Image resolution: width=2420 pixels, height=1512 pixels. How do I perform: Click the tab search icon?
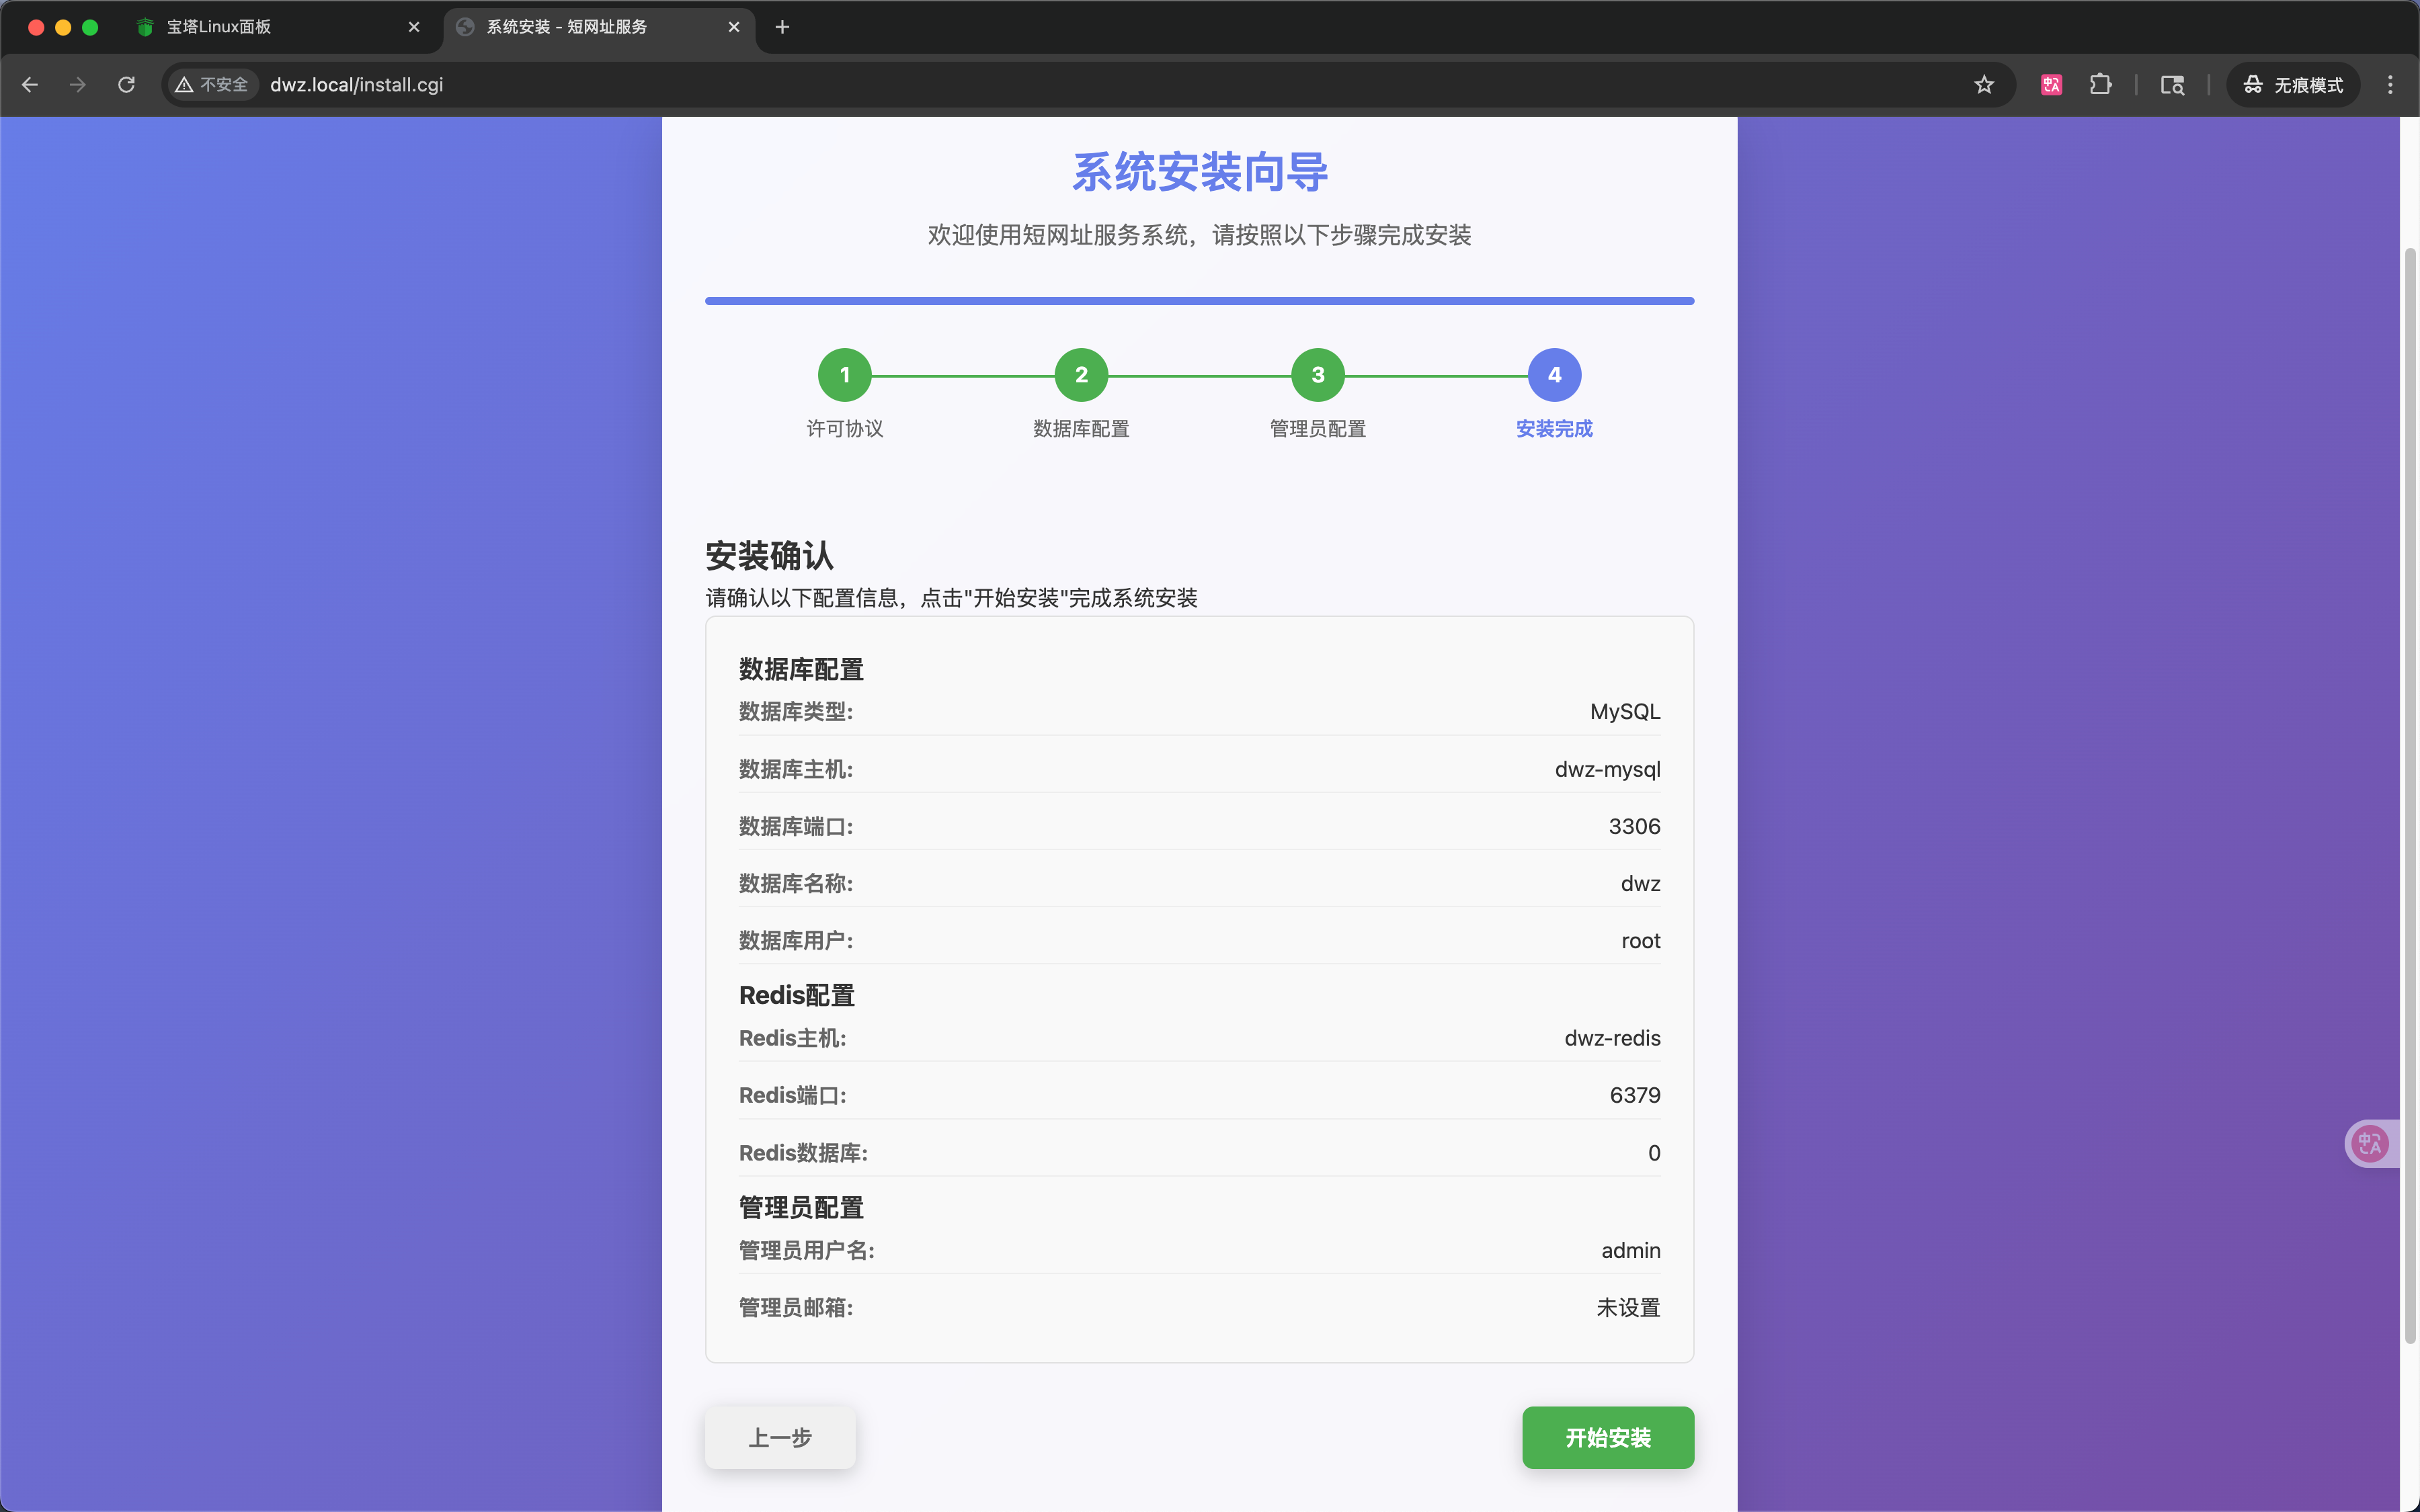click(x=2172, y=85)
